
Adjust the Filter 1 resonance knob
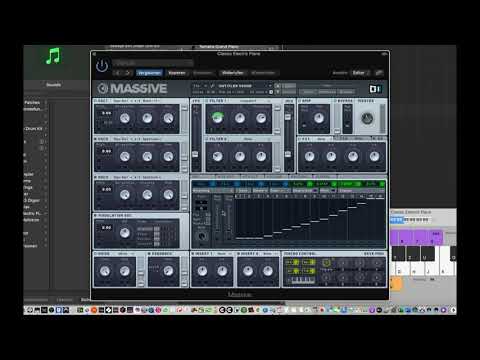point(261,118)
